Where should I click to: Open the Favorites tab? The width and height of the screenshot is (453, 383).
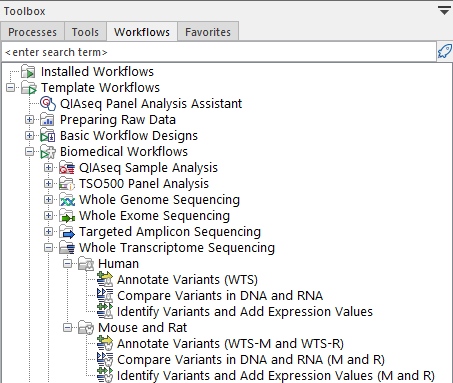[x=208, y=32]
